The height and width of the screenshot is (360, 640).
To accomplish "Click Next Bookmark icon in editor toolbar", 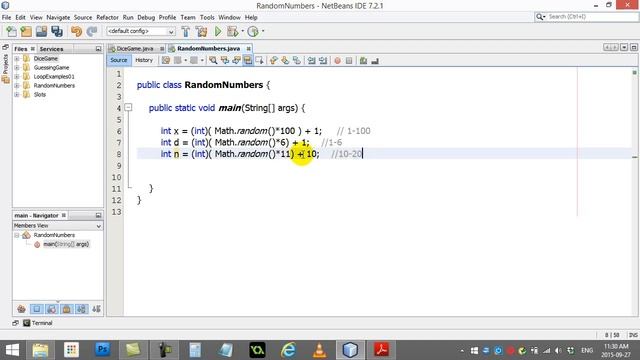I will 285,60.
